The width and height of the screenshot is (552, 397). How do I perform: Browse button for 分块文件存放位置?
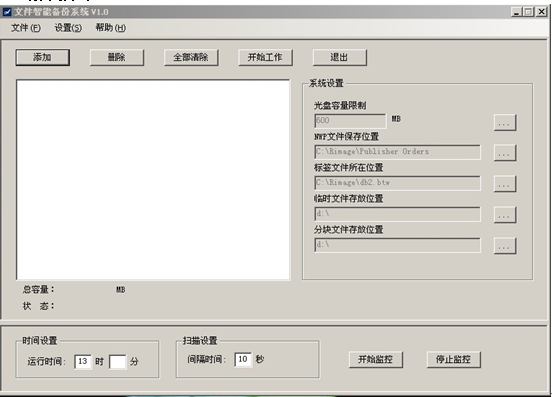click(505, 246)
